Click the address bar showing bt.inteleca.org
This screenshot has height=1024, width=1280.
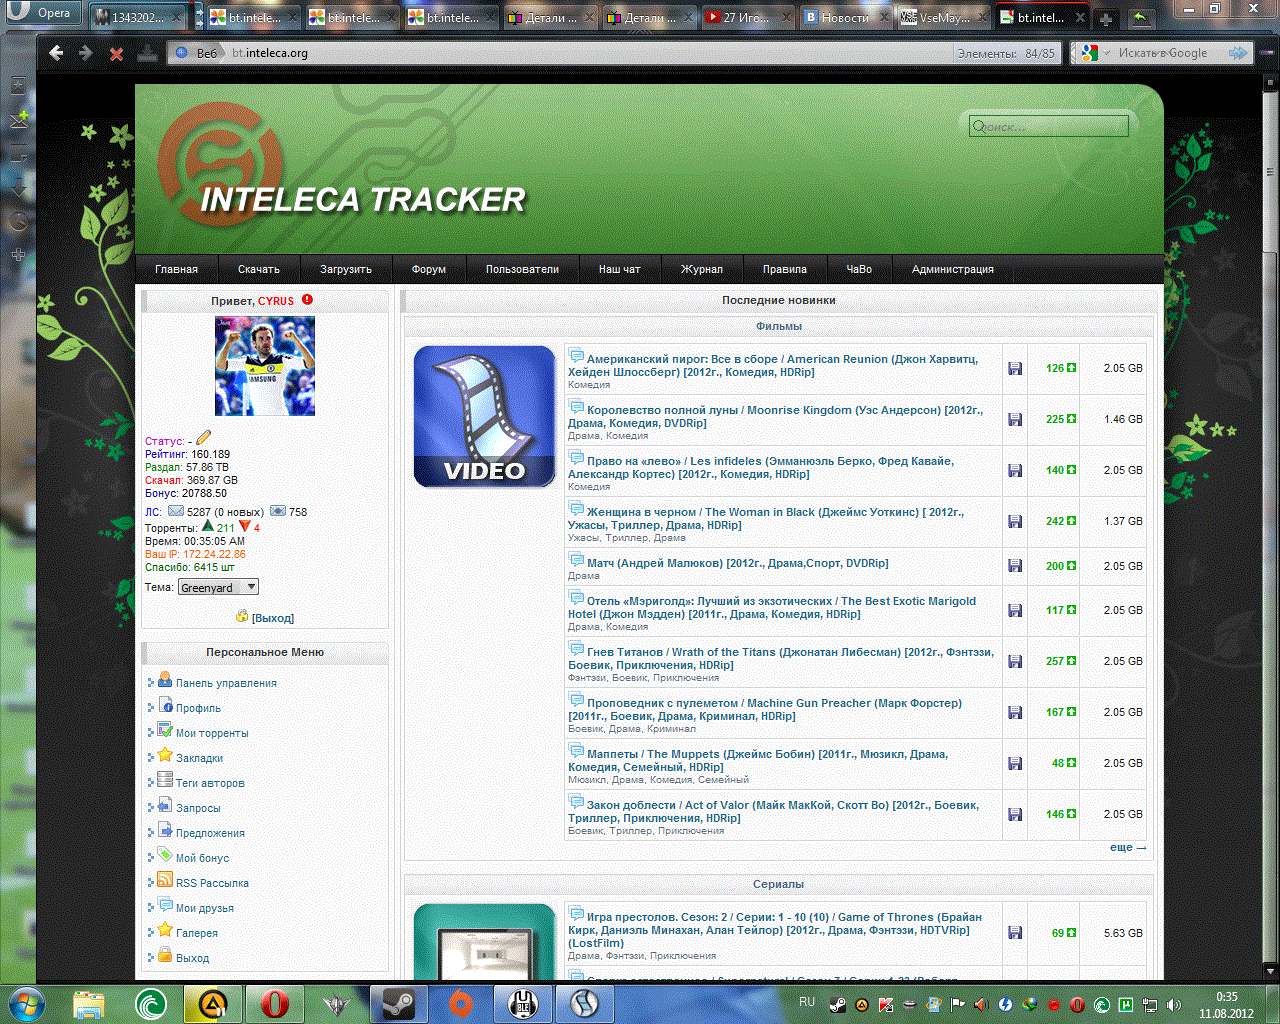[x=613, y=53]
